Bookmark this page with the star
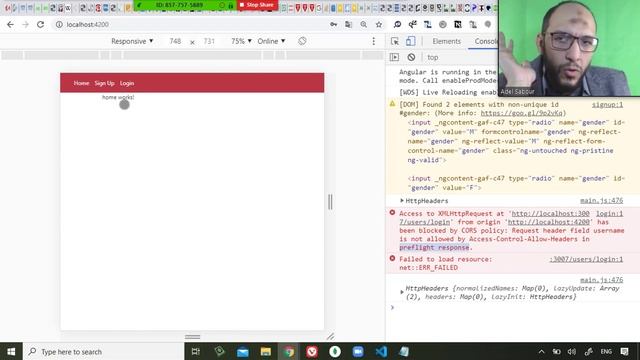This screenshot has height=360, width=640. 379,24
